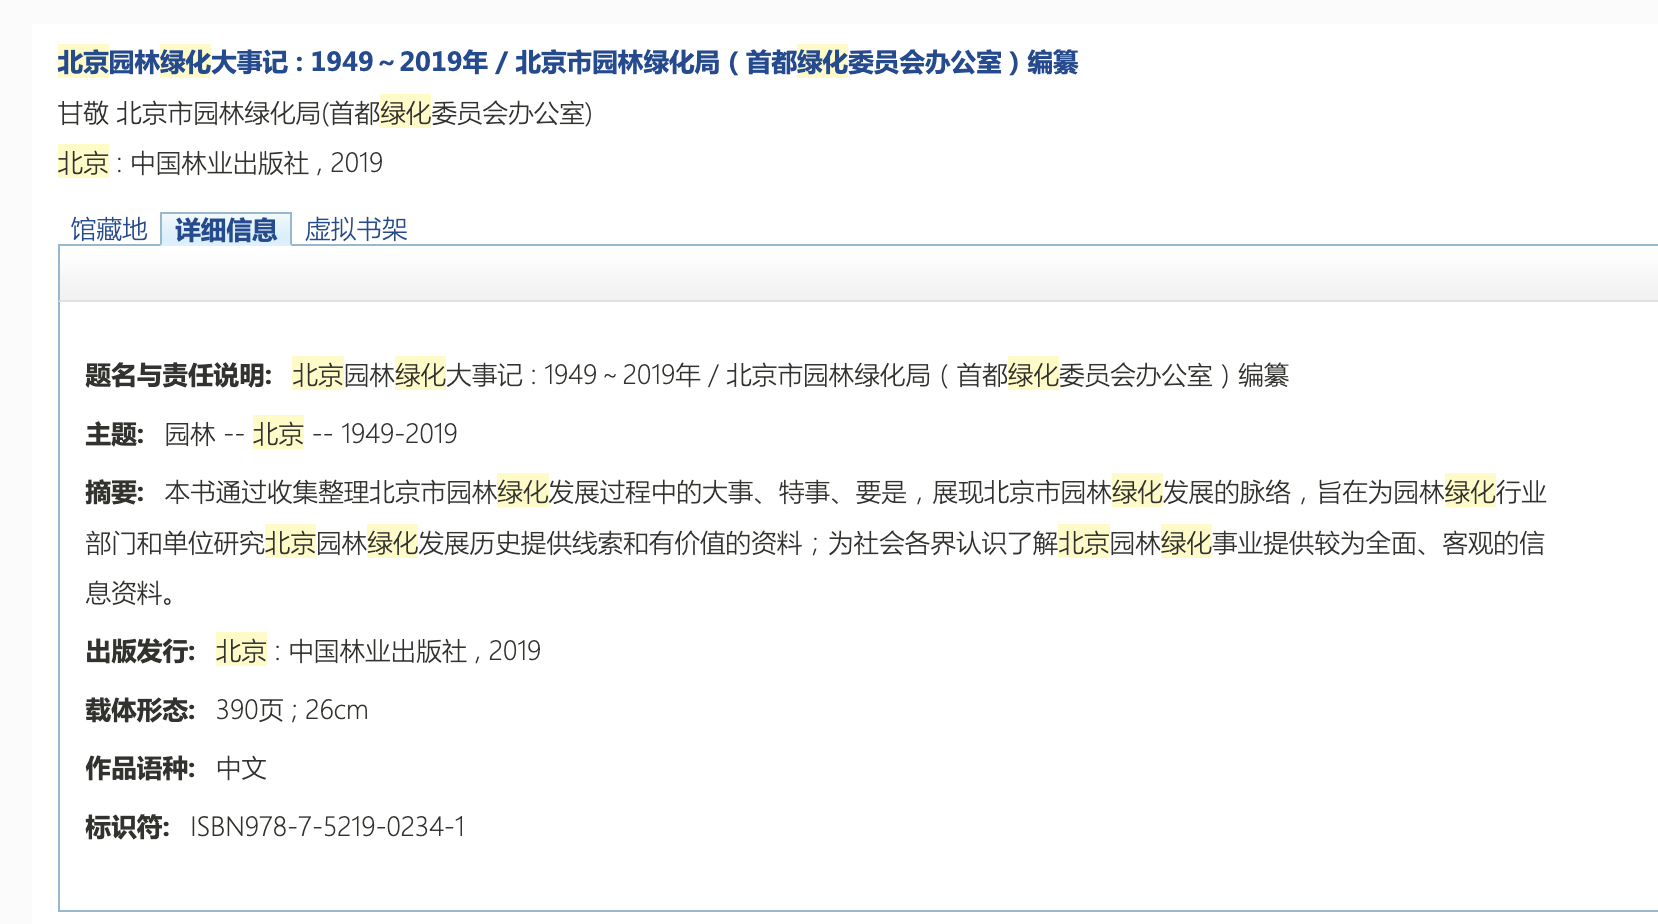The height and width of the screenshot is (924, 1658).
Task: Click the 标识符 field label
Action: coord(127,827)
